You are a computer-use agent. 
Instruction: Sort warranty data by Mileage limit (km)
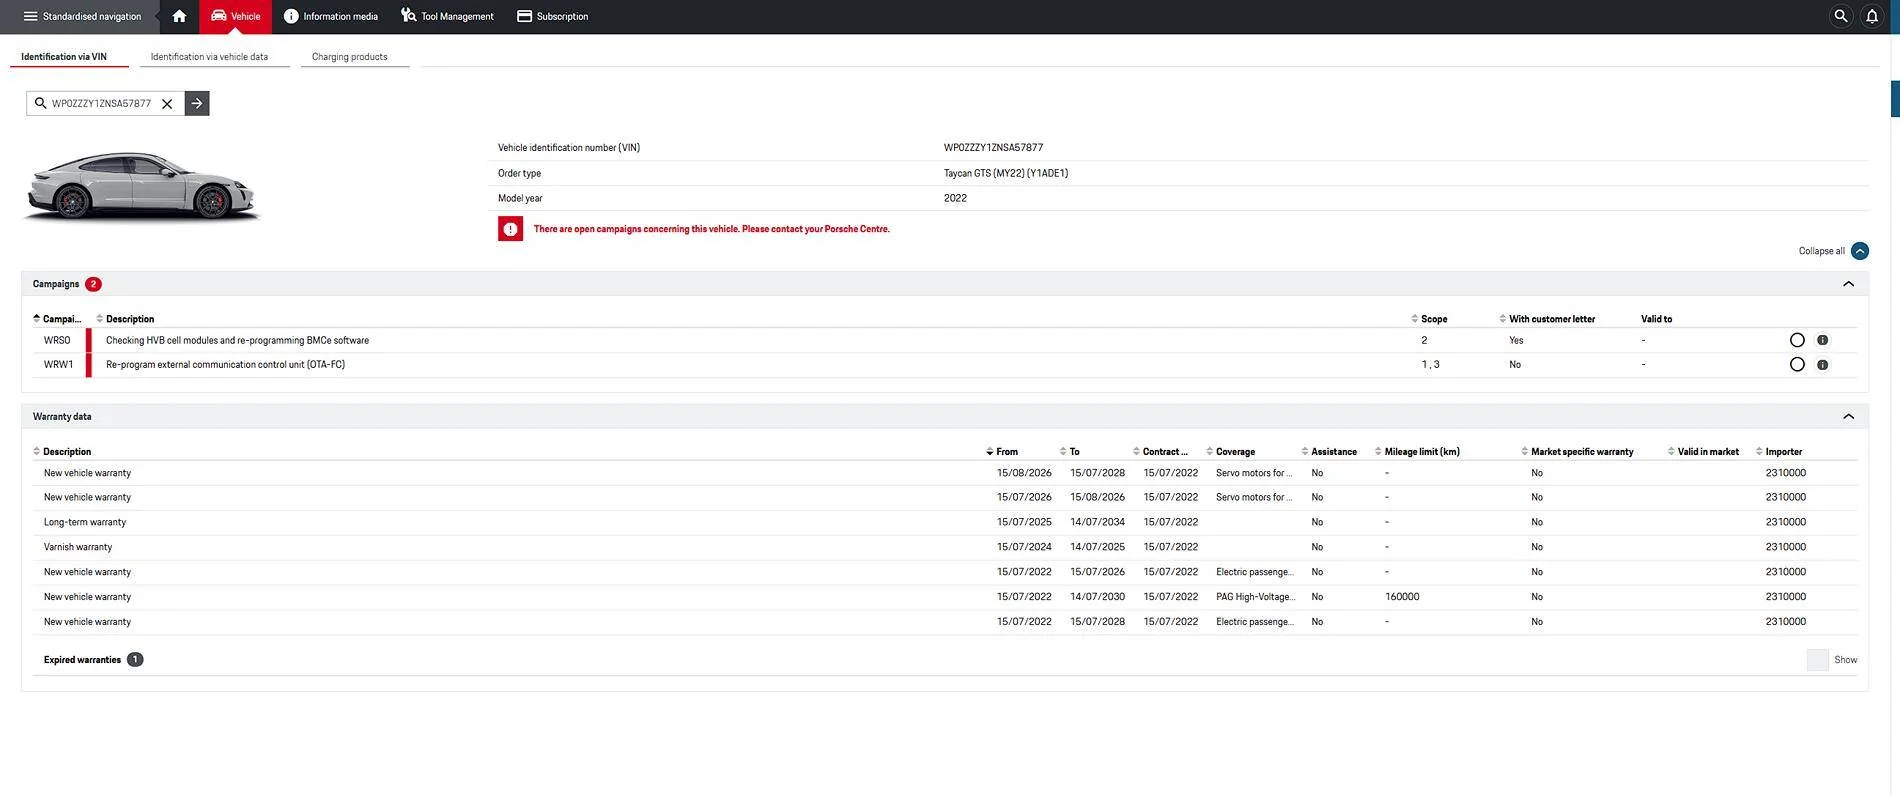point(1417,452)
